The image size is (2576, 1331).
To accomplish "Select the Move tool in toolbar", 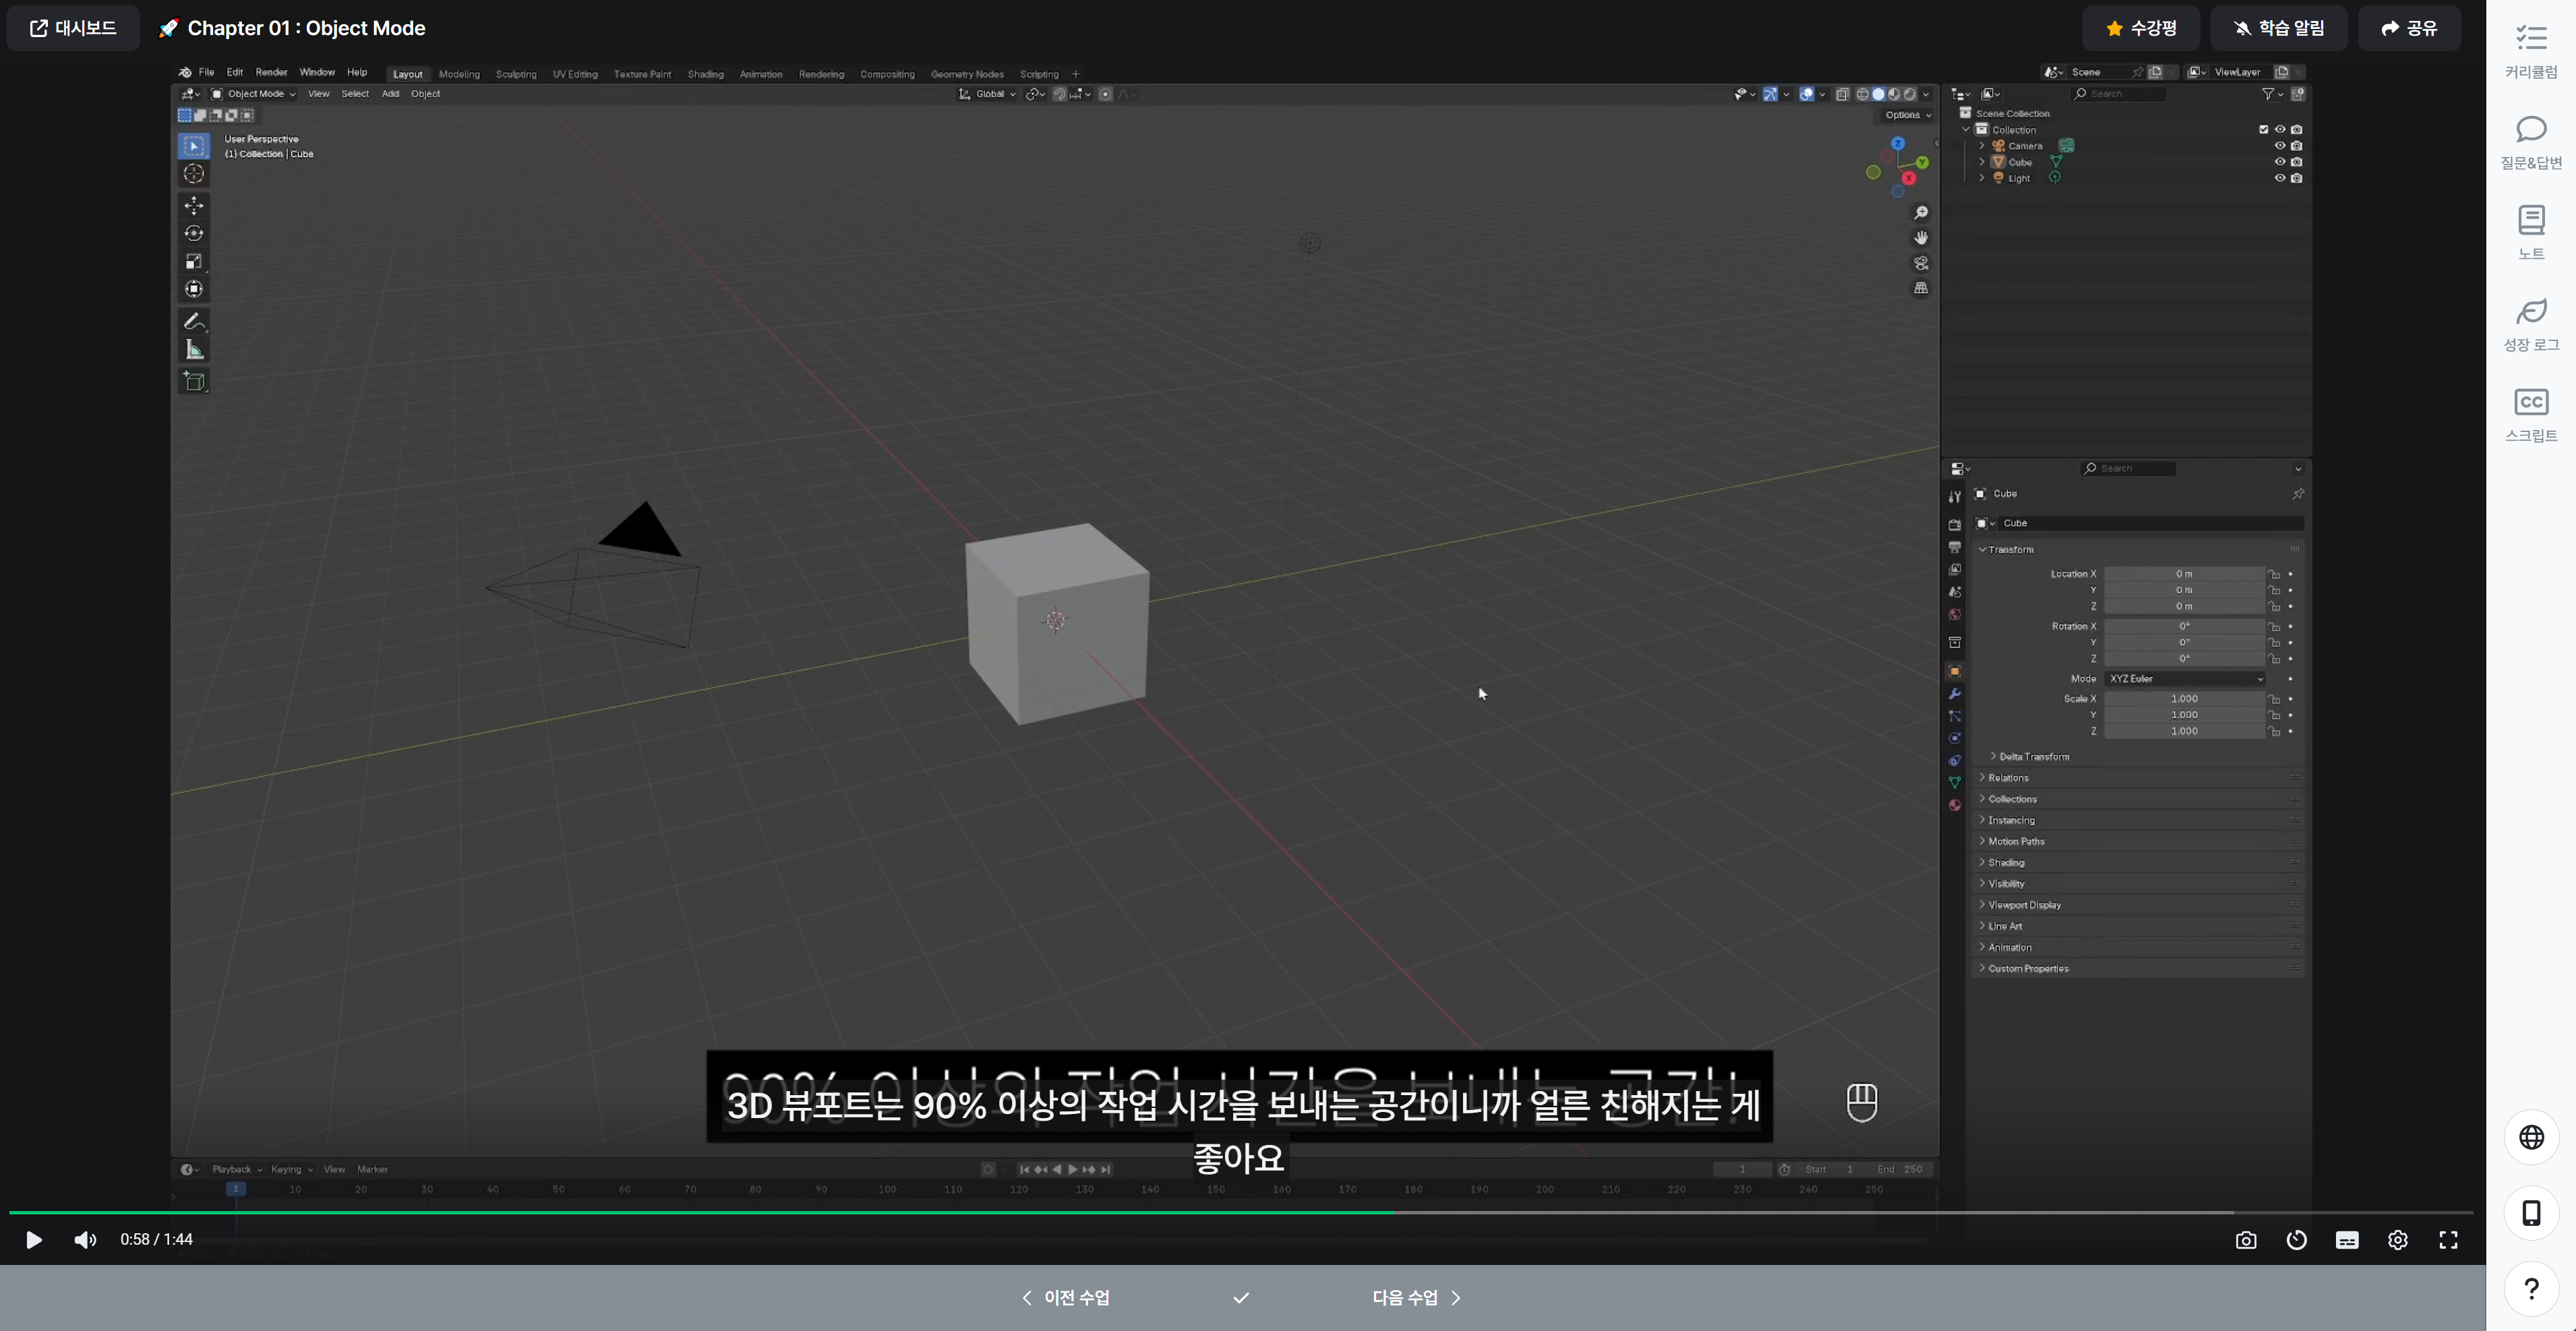I will pyautogui.click(x=194, y=205).
